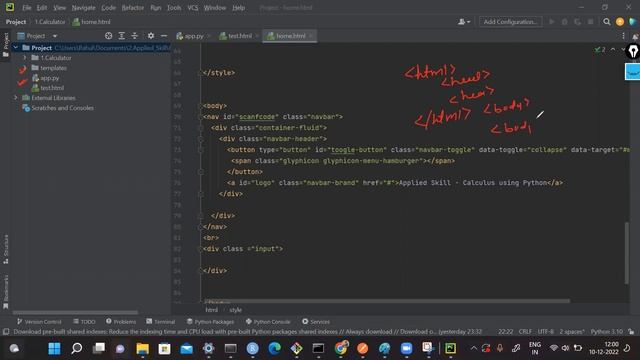Open the Python Console tool window
Viewport: 640px width, 360px height.
click(268, 322)
